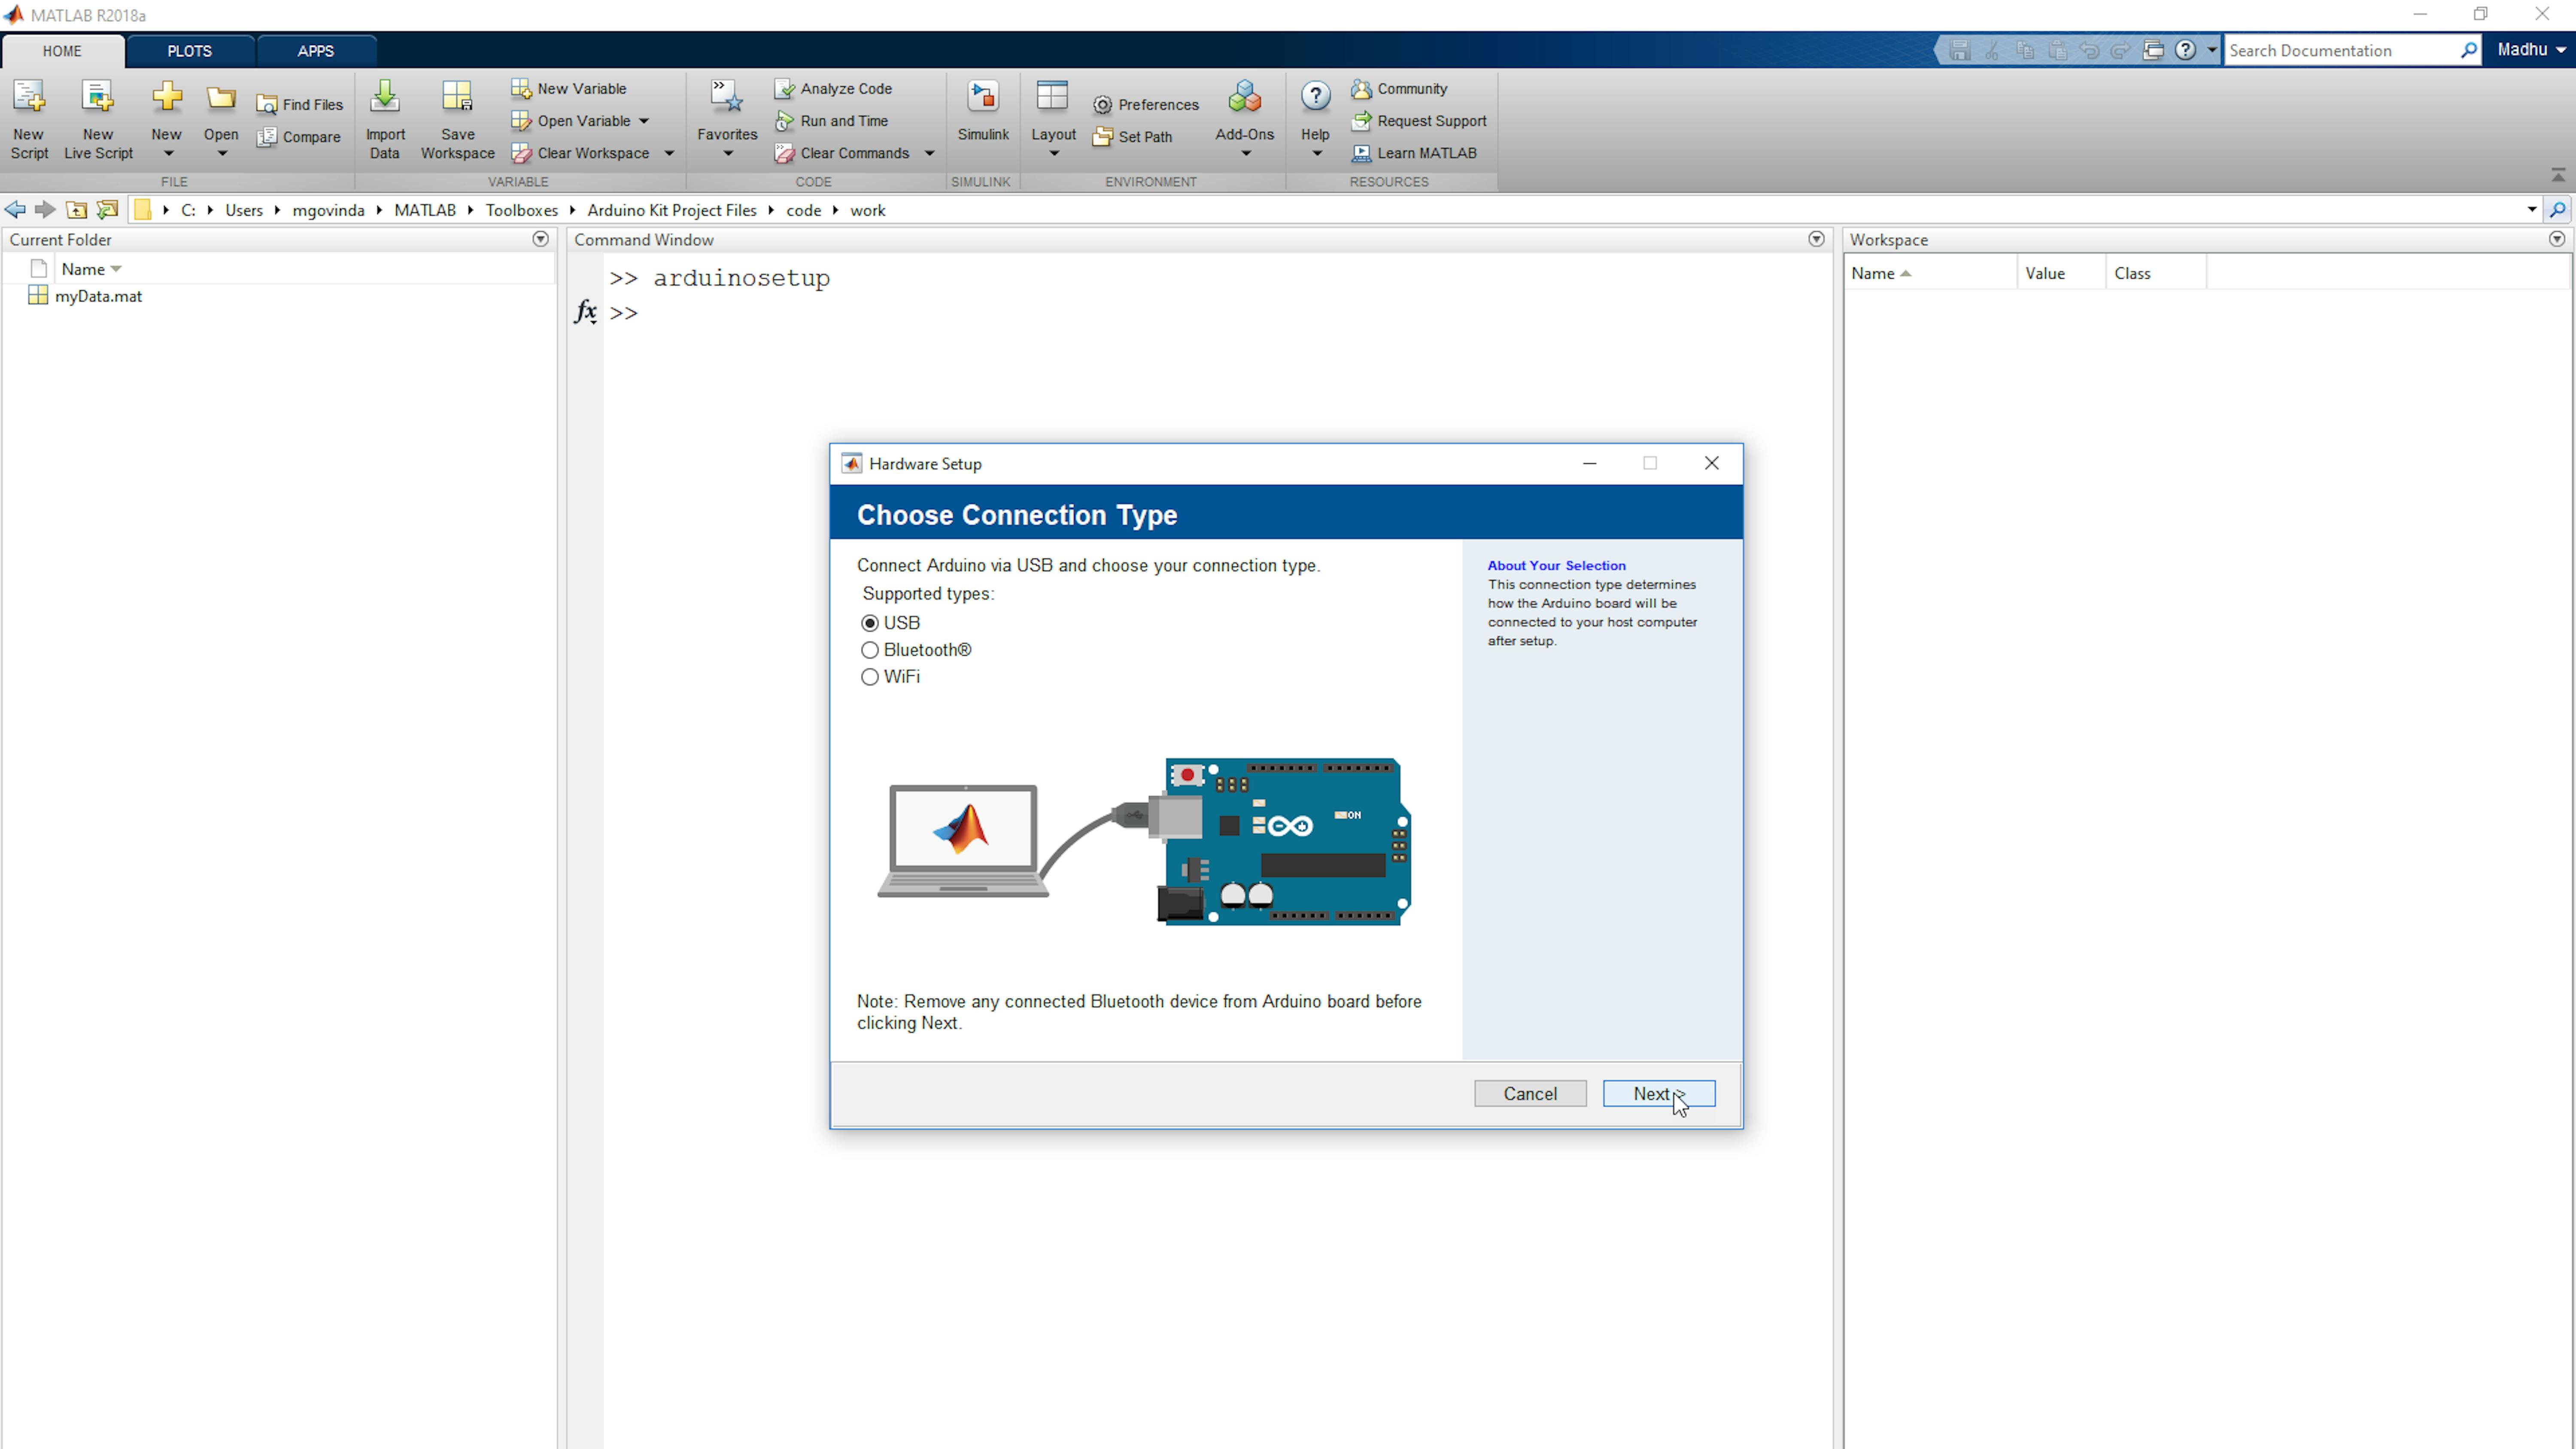Click the fx function browser icon
The height and width of the screenshot is (1449, 2576).
click(586, 312)
